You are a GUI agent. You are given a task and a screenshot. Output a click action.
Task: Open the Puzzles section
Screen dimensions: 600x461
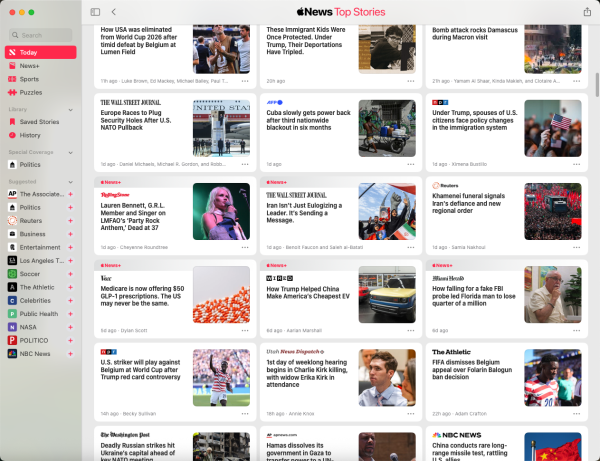pos(41,93)
